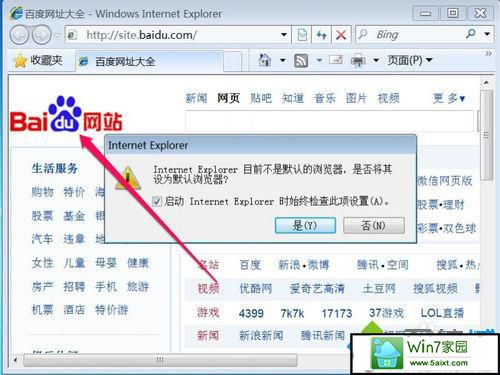Open the recent pages dropdown beside Forward
This screenshot has width=500, height=375.
(x=57, y=35)
